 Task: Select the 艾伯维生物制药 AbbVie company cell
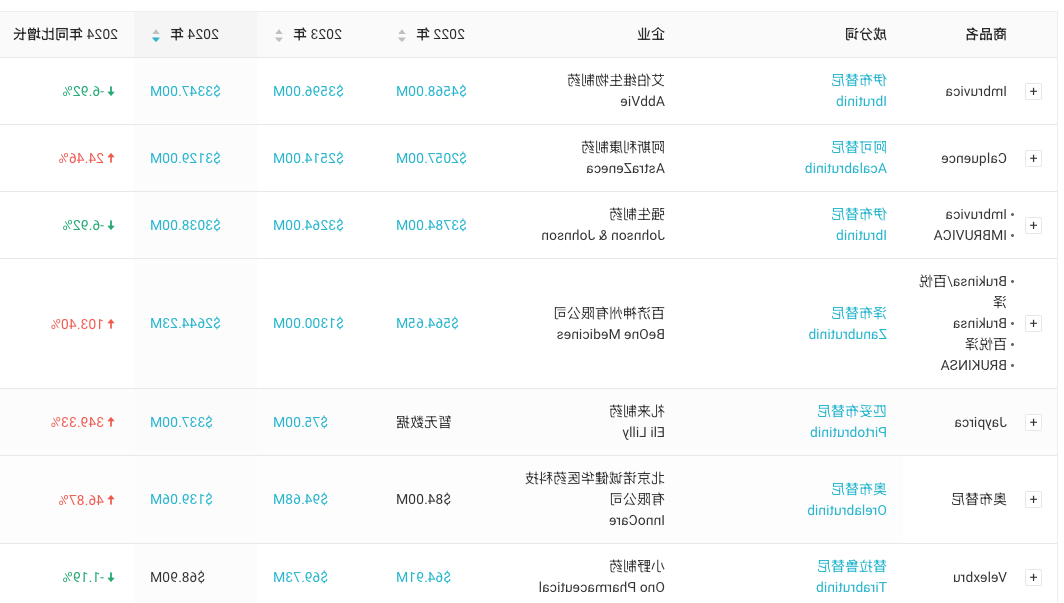pyautogui.click(x=616, y=91)
